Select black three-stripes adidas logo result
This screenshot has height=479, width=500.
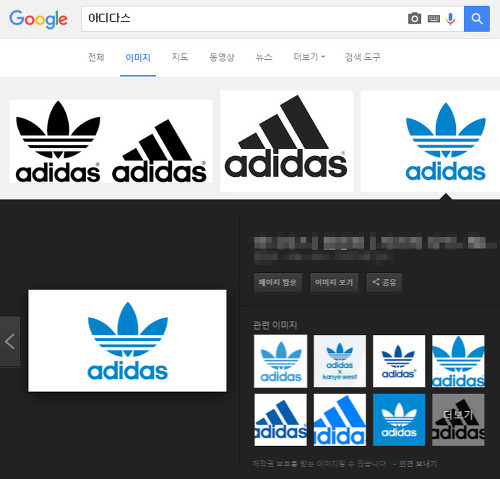(286, 141)
